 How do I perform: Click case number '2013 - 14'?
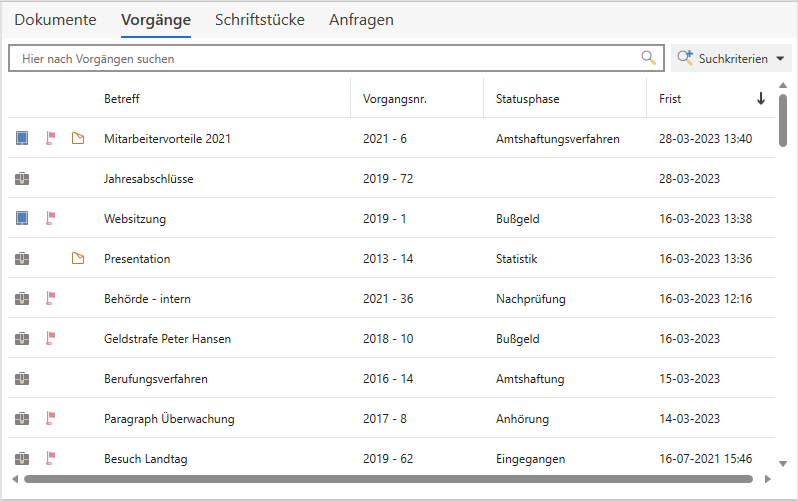pyautogui.click(x=388, y=259)
